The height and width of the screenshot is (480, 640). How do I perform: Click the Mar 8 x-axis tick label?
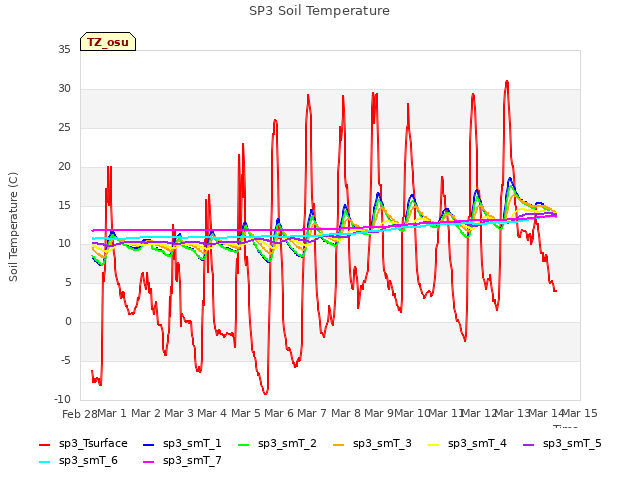point(346,413)
